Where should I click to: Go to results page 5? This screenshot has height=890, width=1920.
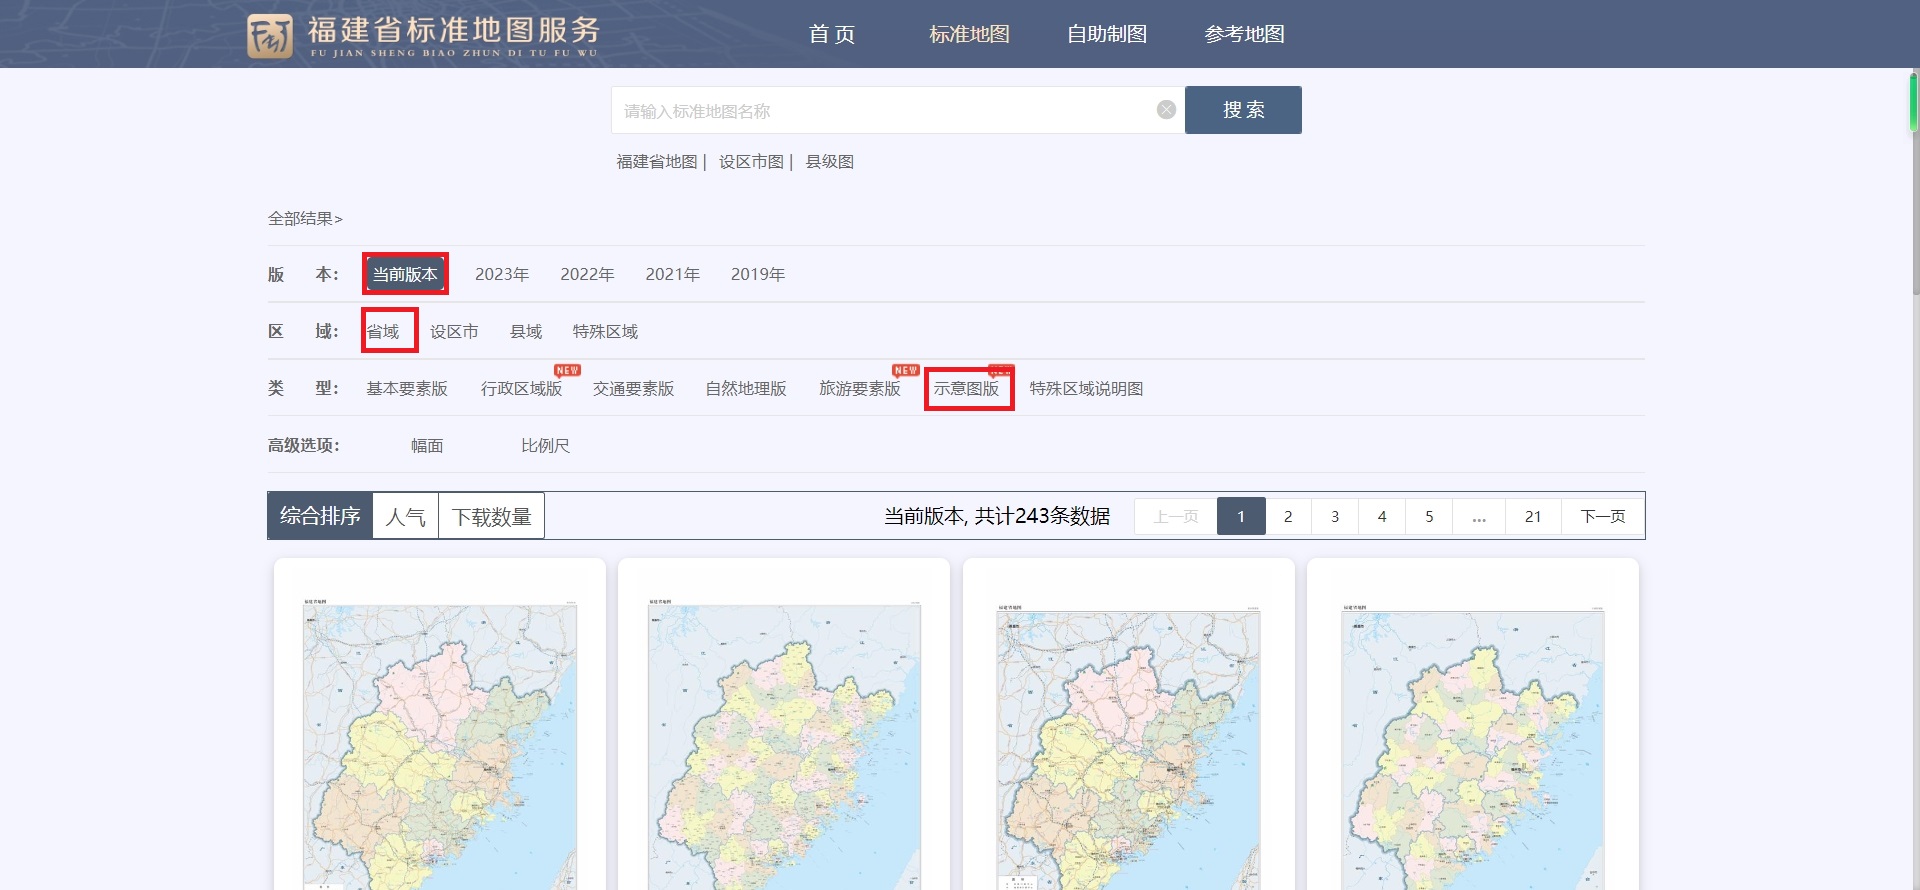coord(1429,516)
